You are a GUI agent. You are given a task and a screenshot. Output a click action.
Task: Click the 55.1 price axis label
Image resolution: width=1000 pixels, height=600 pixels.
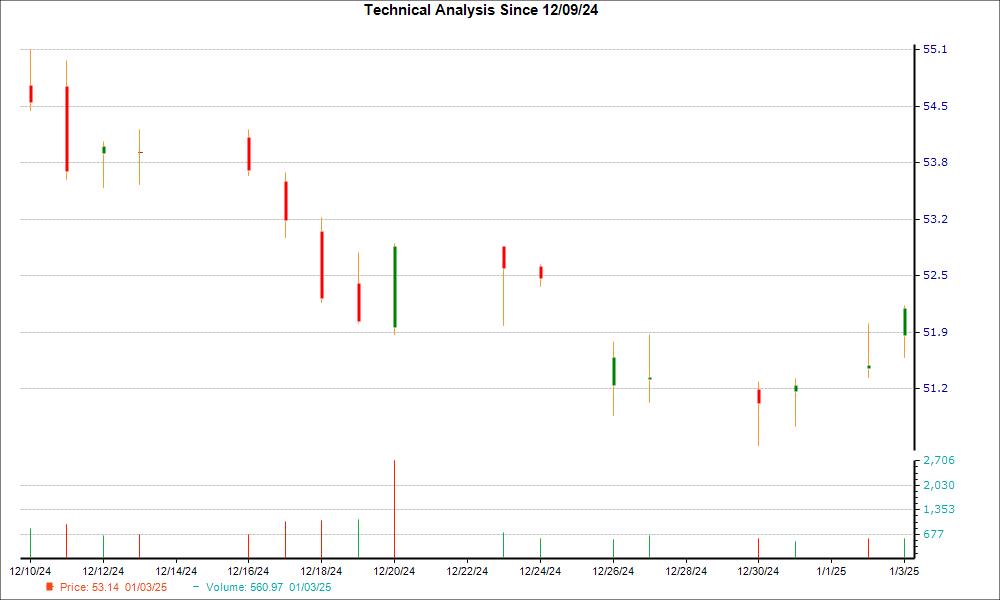(935, 50)
